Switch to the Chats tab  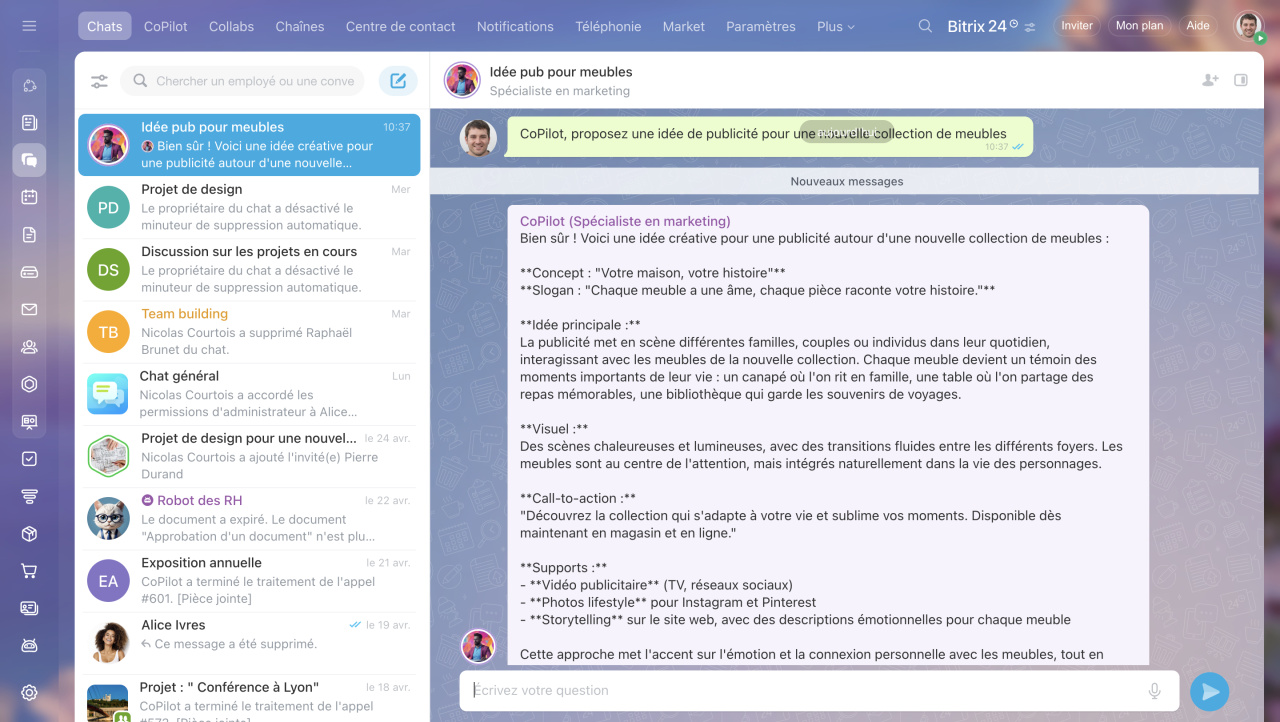click(104, 26)
